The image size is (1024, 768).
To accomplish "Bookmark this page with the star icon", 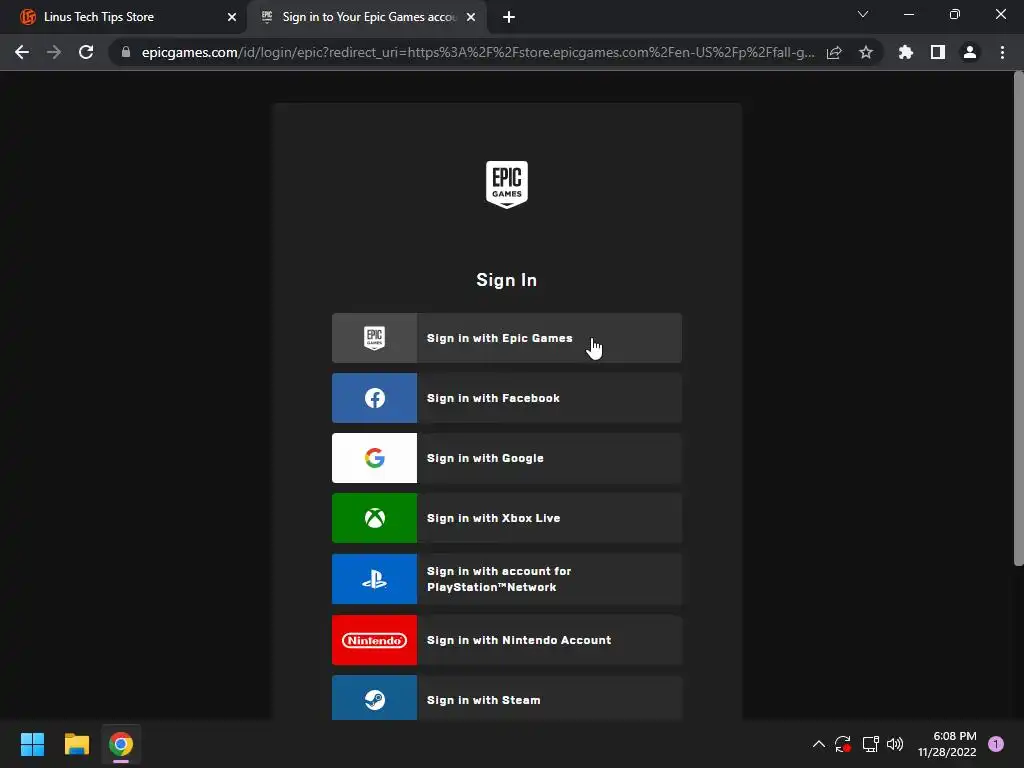I will 866,52.
